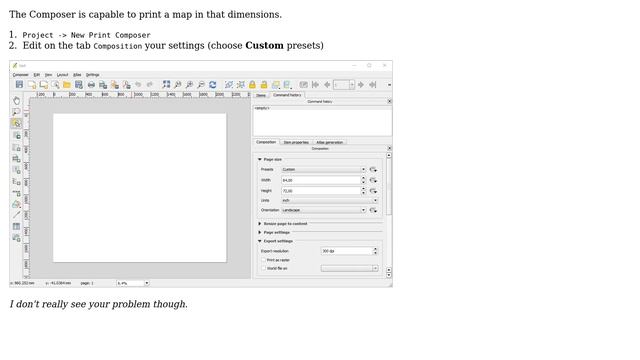Image resolution: width=640 pixels, height=360 pixels.
Task: Click the Align selected items icon
Action: coord(288,84)
